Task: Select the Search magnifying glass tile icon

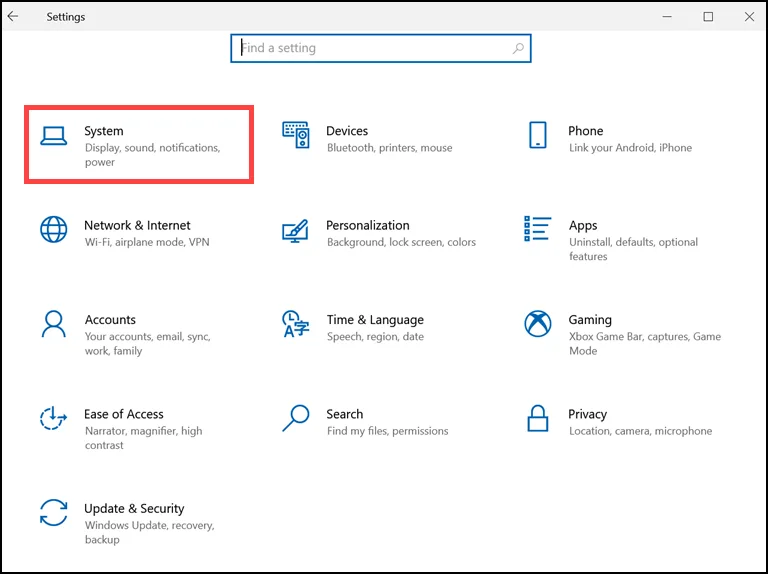Action: [x=296, y=418]
